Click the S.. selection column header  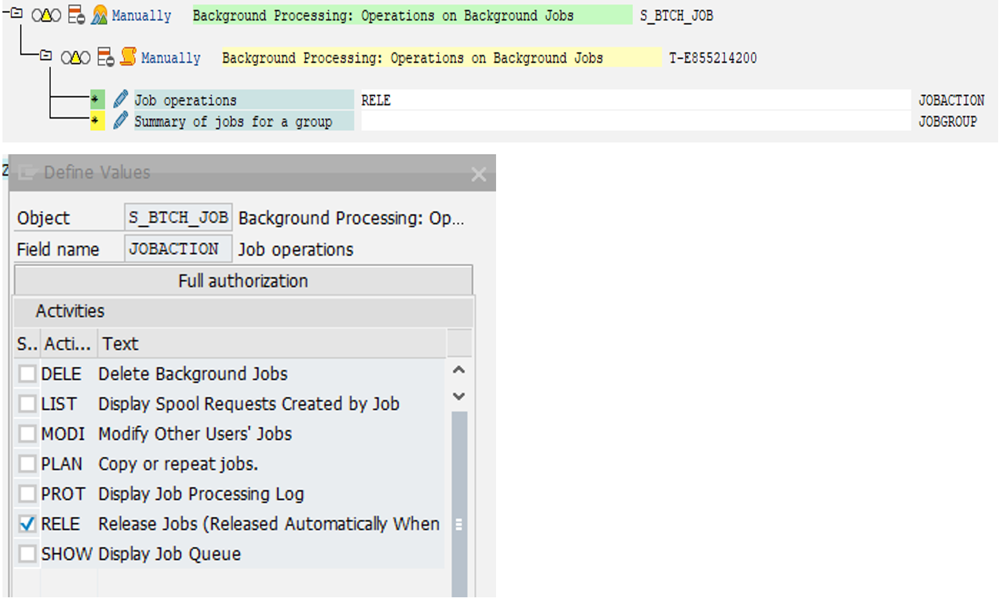pyautogui.click(x=27, y=344)
